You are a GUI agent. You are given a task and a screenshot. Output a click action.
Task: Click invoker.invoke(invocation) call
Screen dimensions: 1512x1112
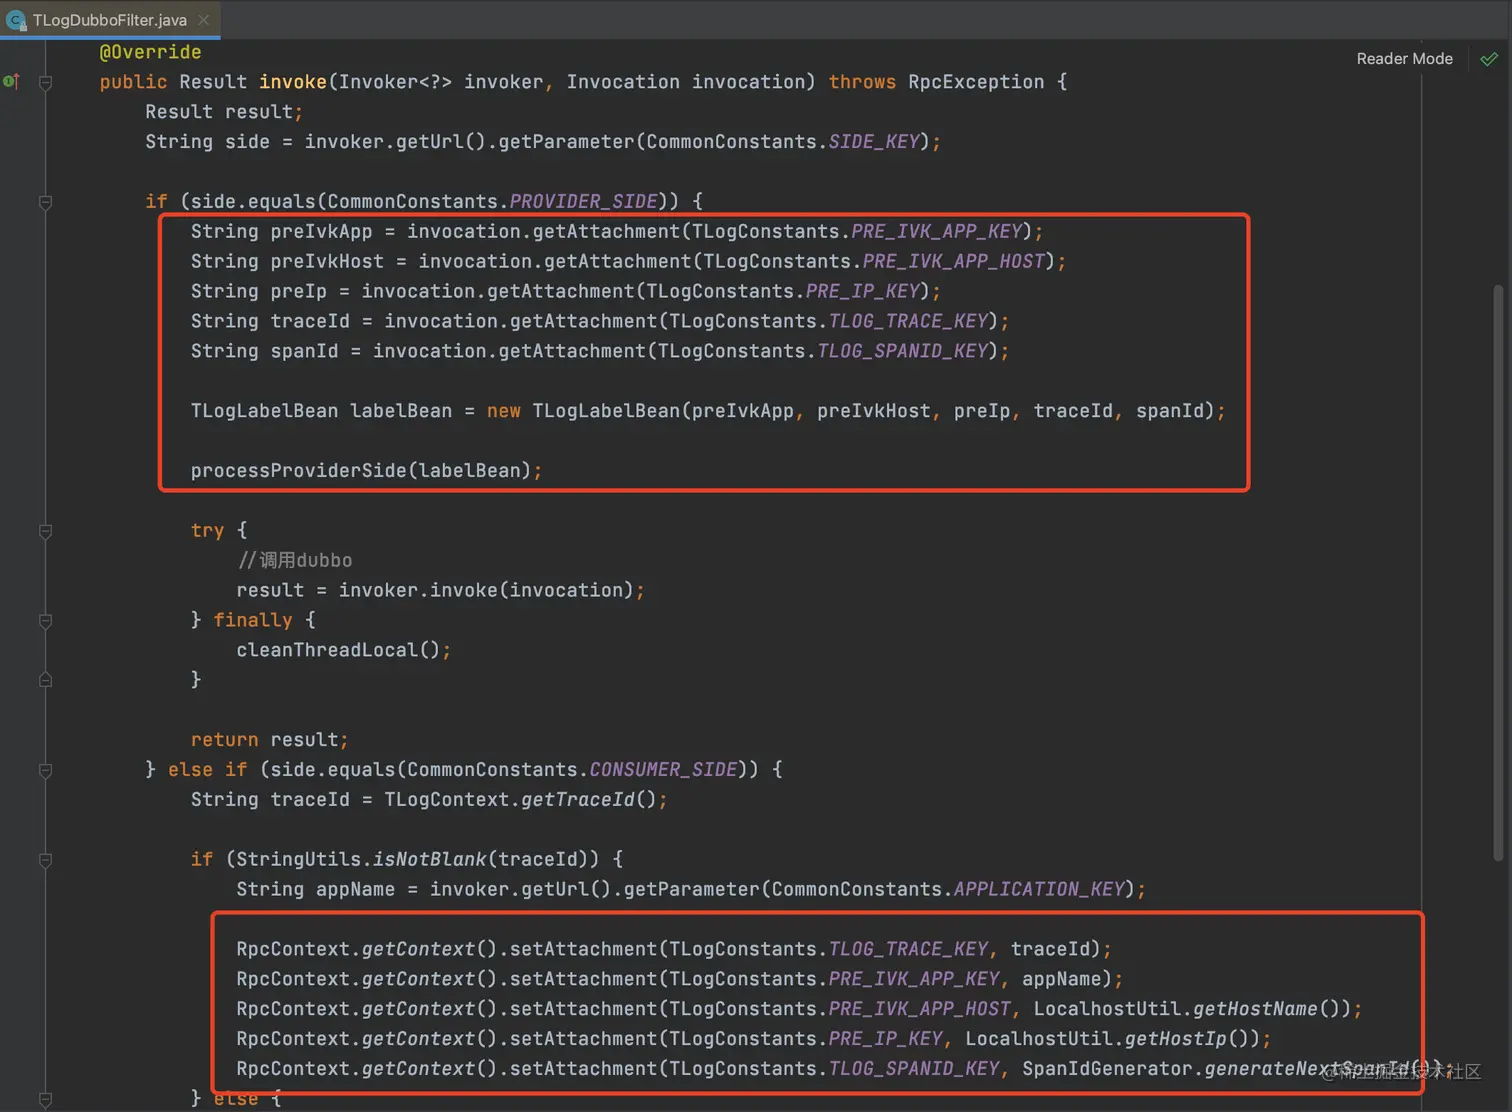pos(485,590)
